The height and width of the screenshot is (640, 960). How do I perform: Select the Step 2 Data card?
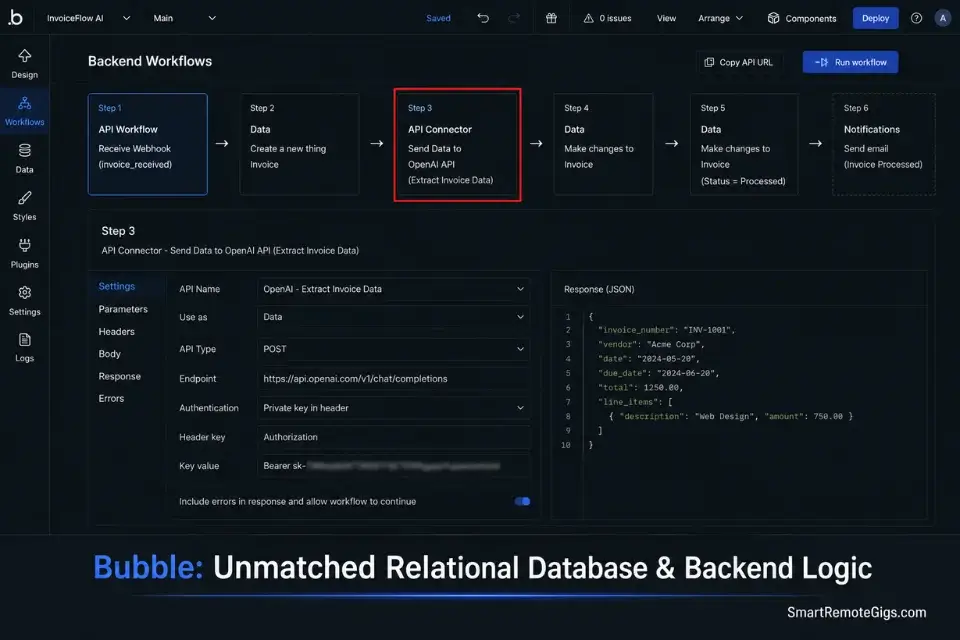pos(299,145)
